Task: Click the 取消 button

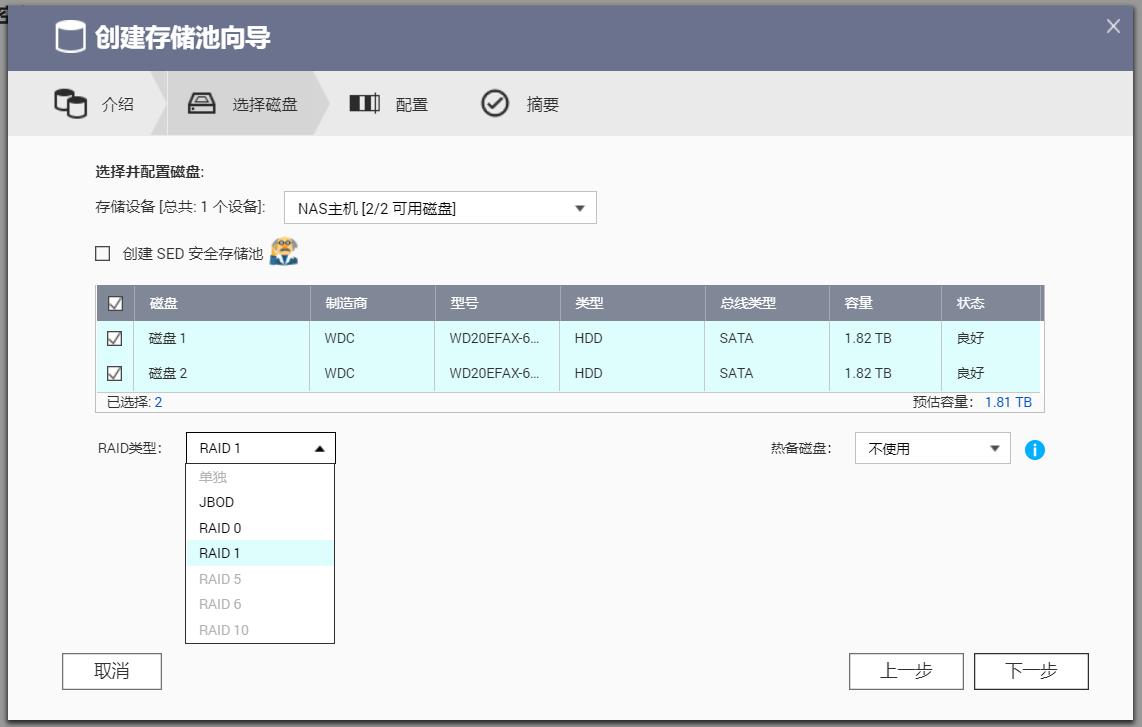Action: [111, 671]
